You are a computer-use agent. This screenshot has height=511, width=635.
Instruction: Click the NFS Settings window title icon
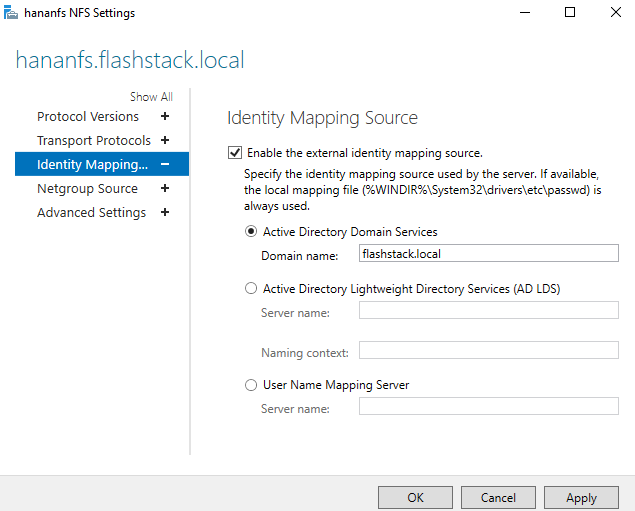pyautogui.click(x=11, y=13)
